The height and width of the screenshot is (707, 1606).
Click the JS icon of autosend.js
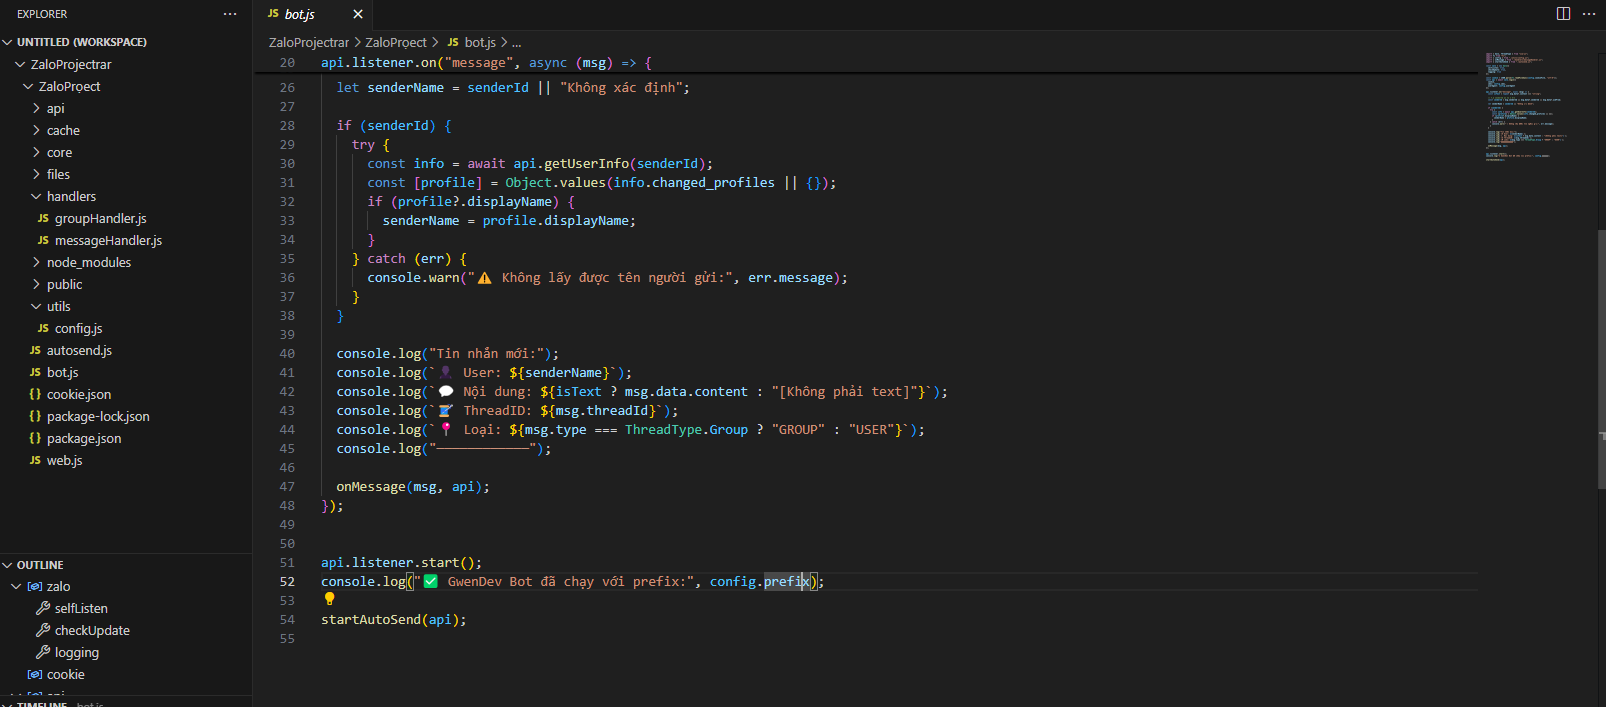pyautogui.click(x=35, y=350)
